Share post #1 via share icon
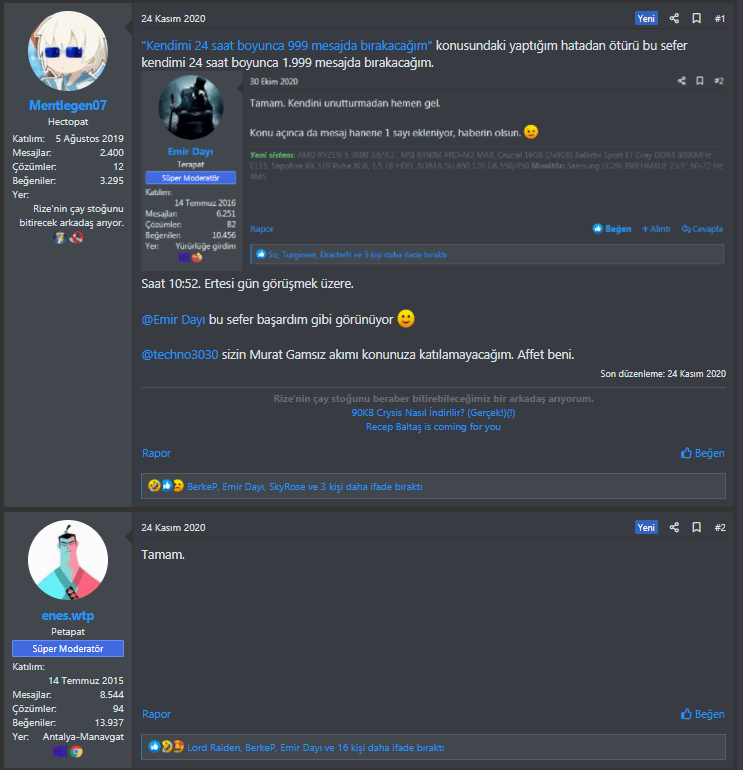The height and width of the screenshot is (770, 743). click(x=674, y=19)
